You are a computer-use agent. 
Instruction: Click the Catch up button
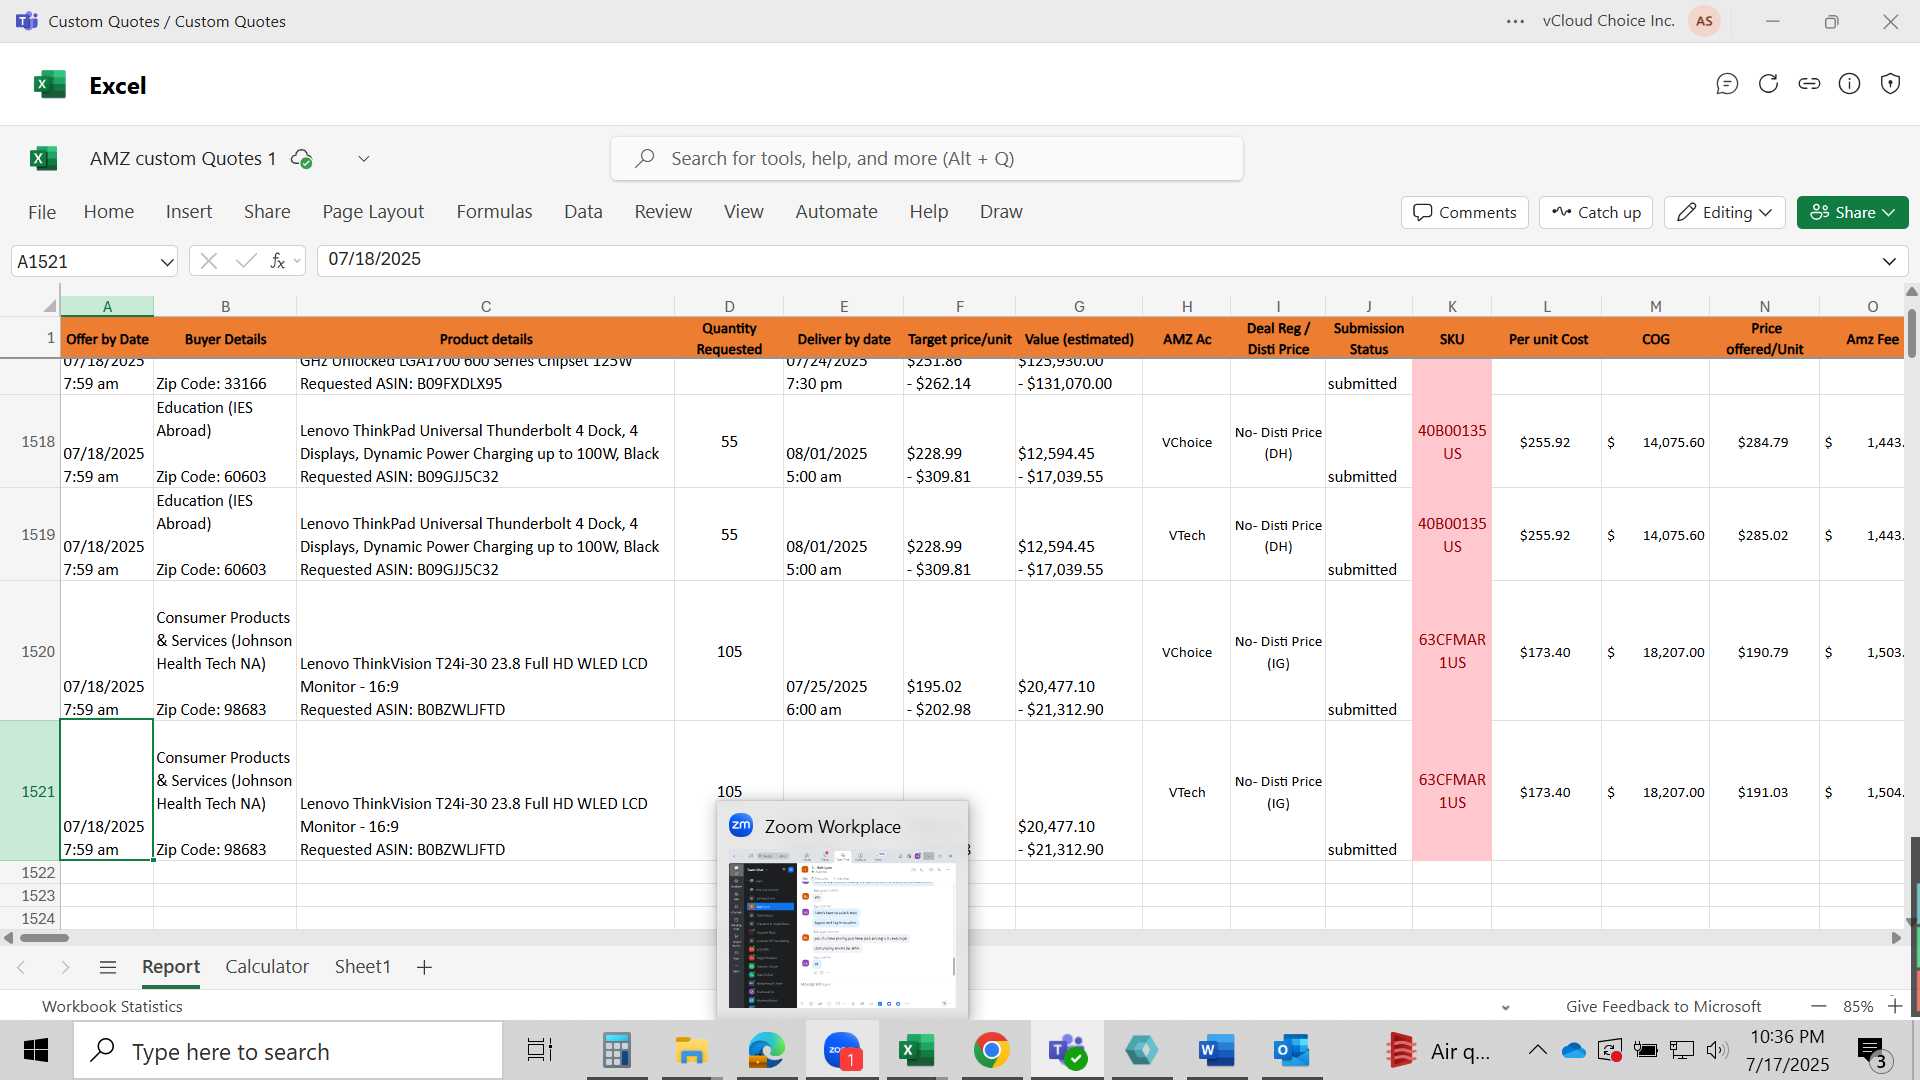tap(1597, 212)
